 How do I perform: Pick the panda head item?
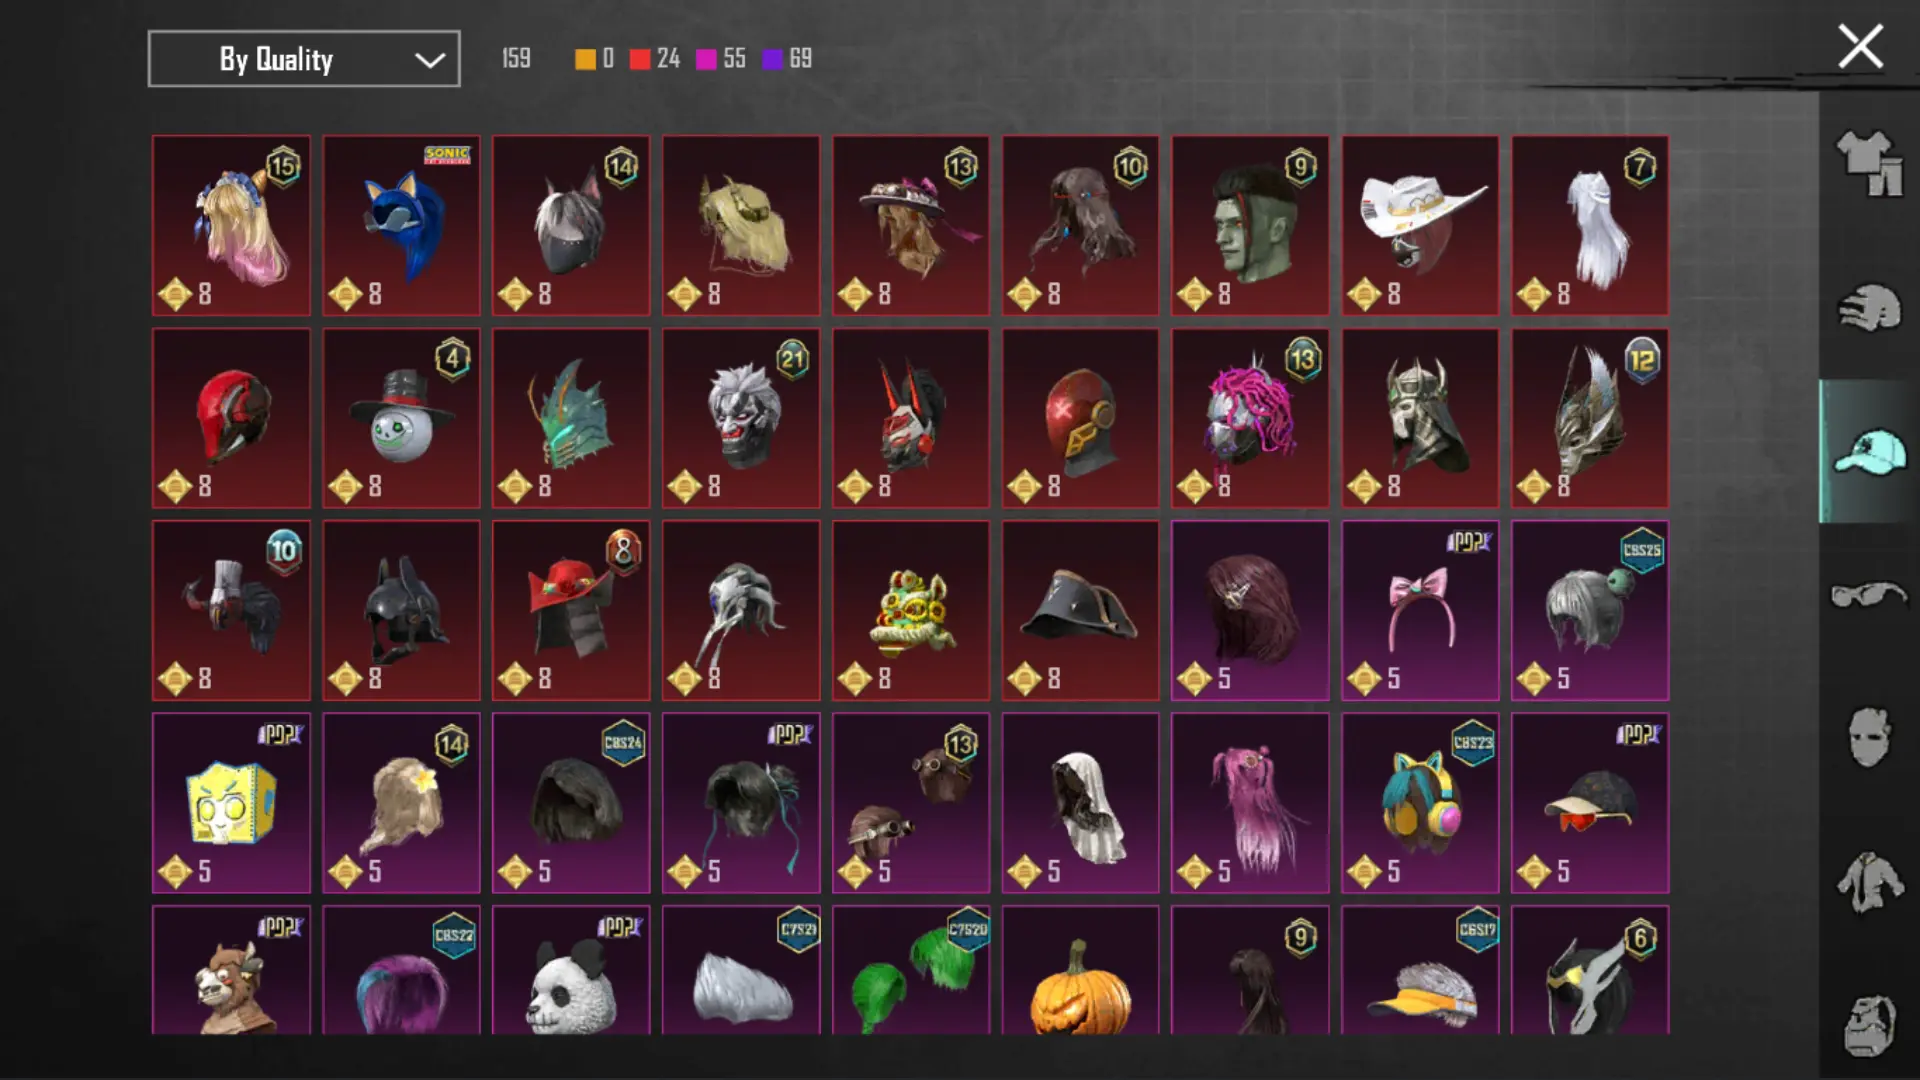pyautogui.click(x=571, y=970)
